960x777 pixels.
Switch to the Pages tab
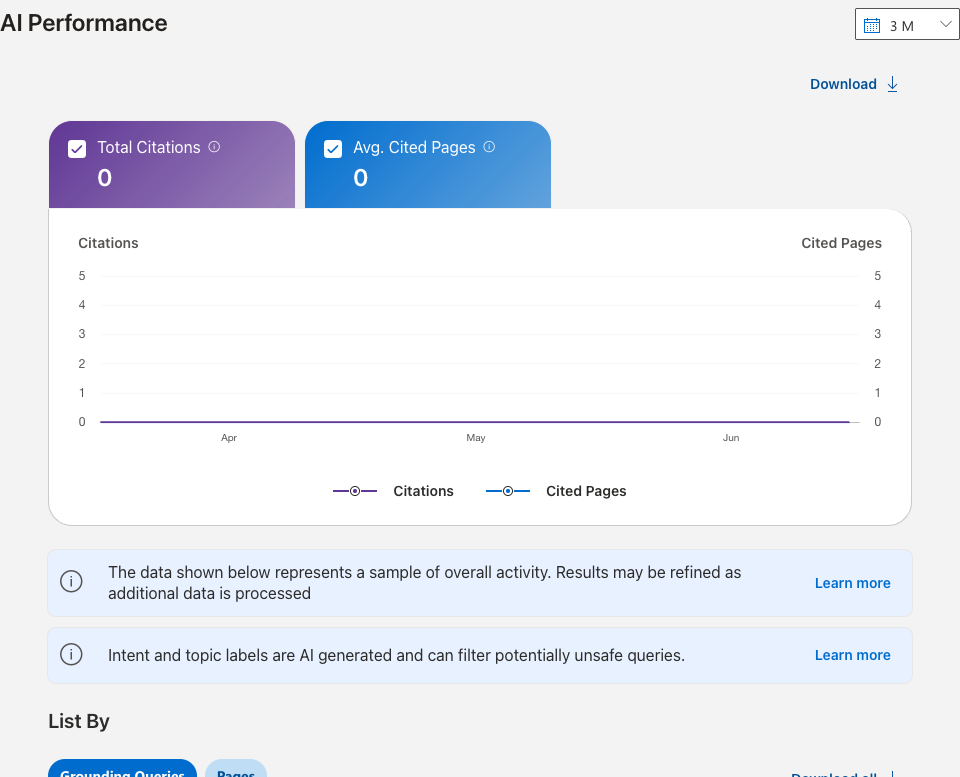[236, 769]
